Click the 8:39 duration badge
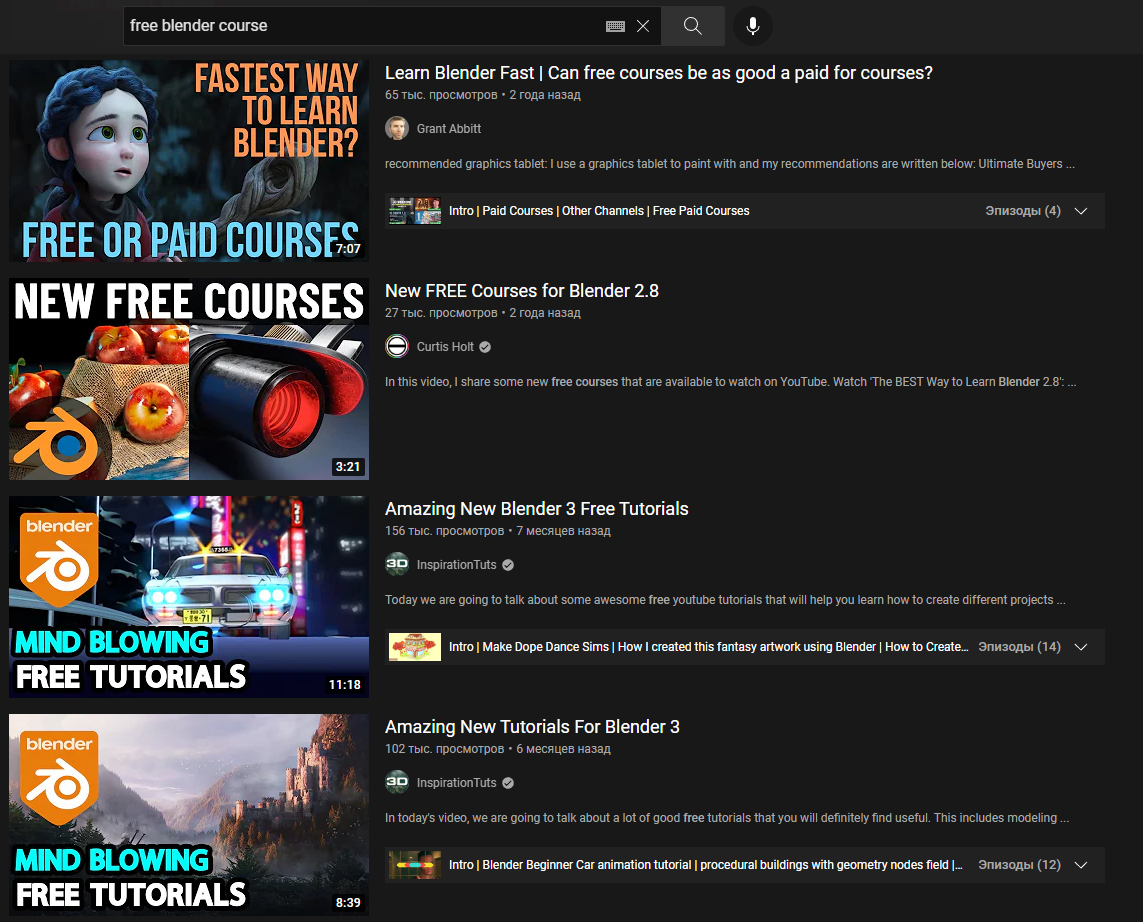The image size is (1143, 922). coord(348,902)
